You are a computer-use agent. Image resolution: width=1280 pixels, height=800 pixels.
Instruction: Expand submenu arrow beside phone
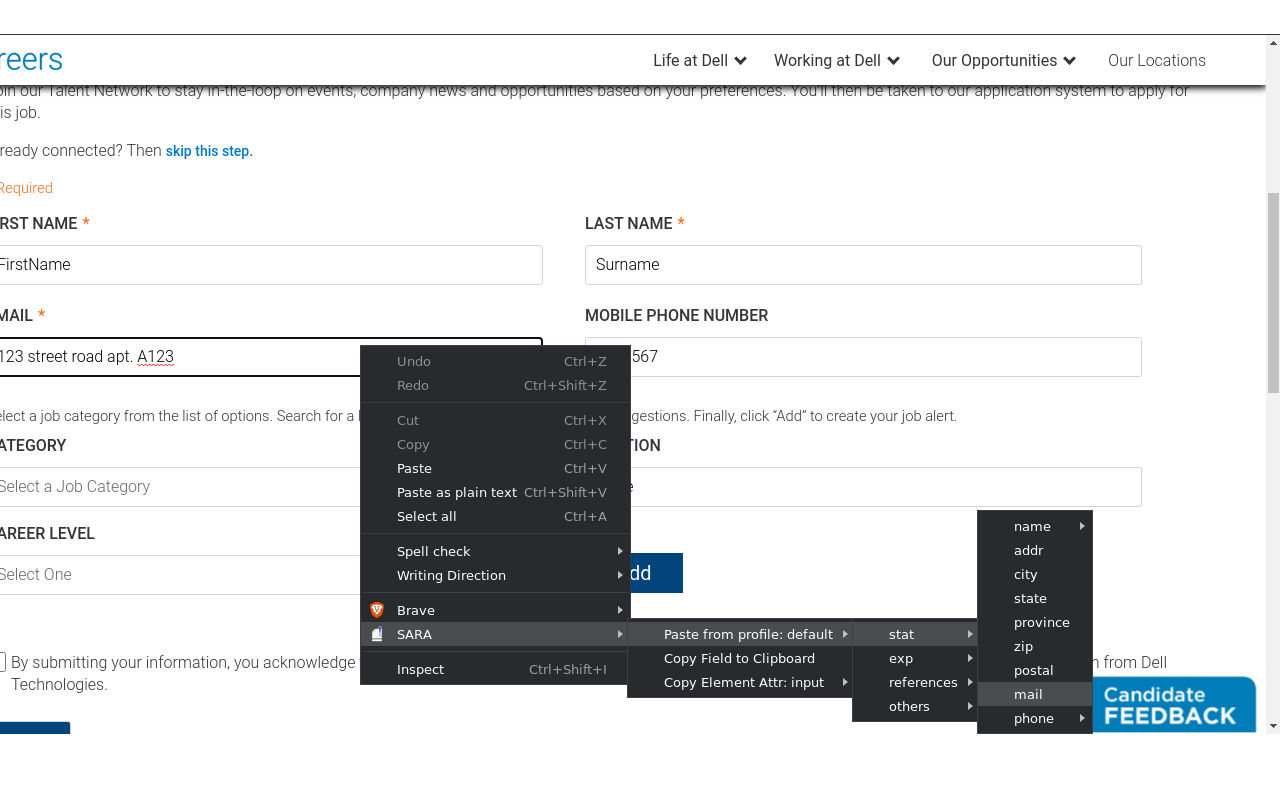tap(1082, 718)
